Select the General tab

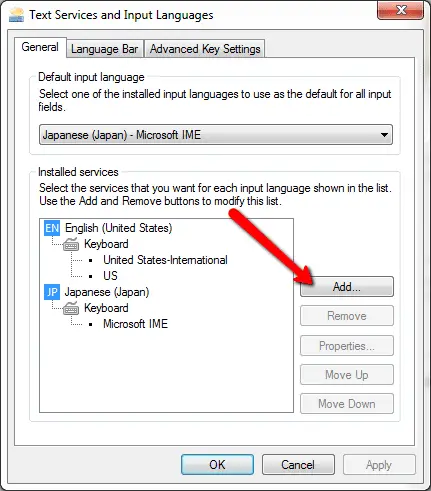[x=40, y=47]
